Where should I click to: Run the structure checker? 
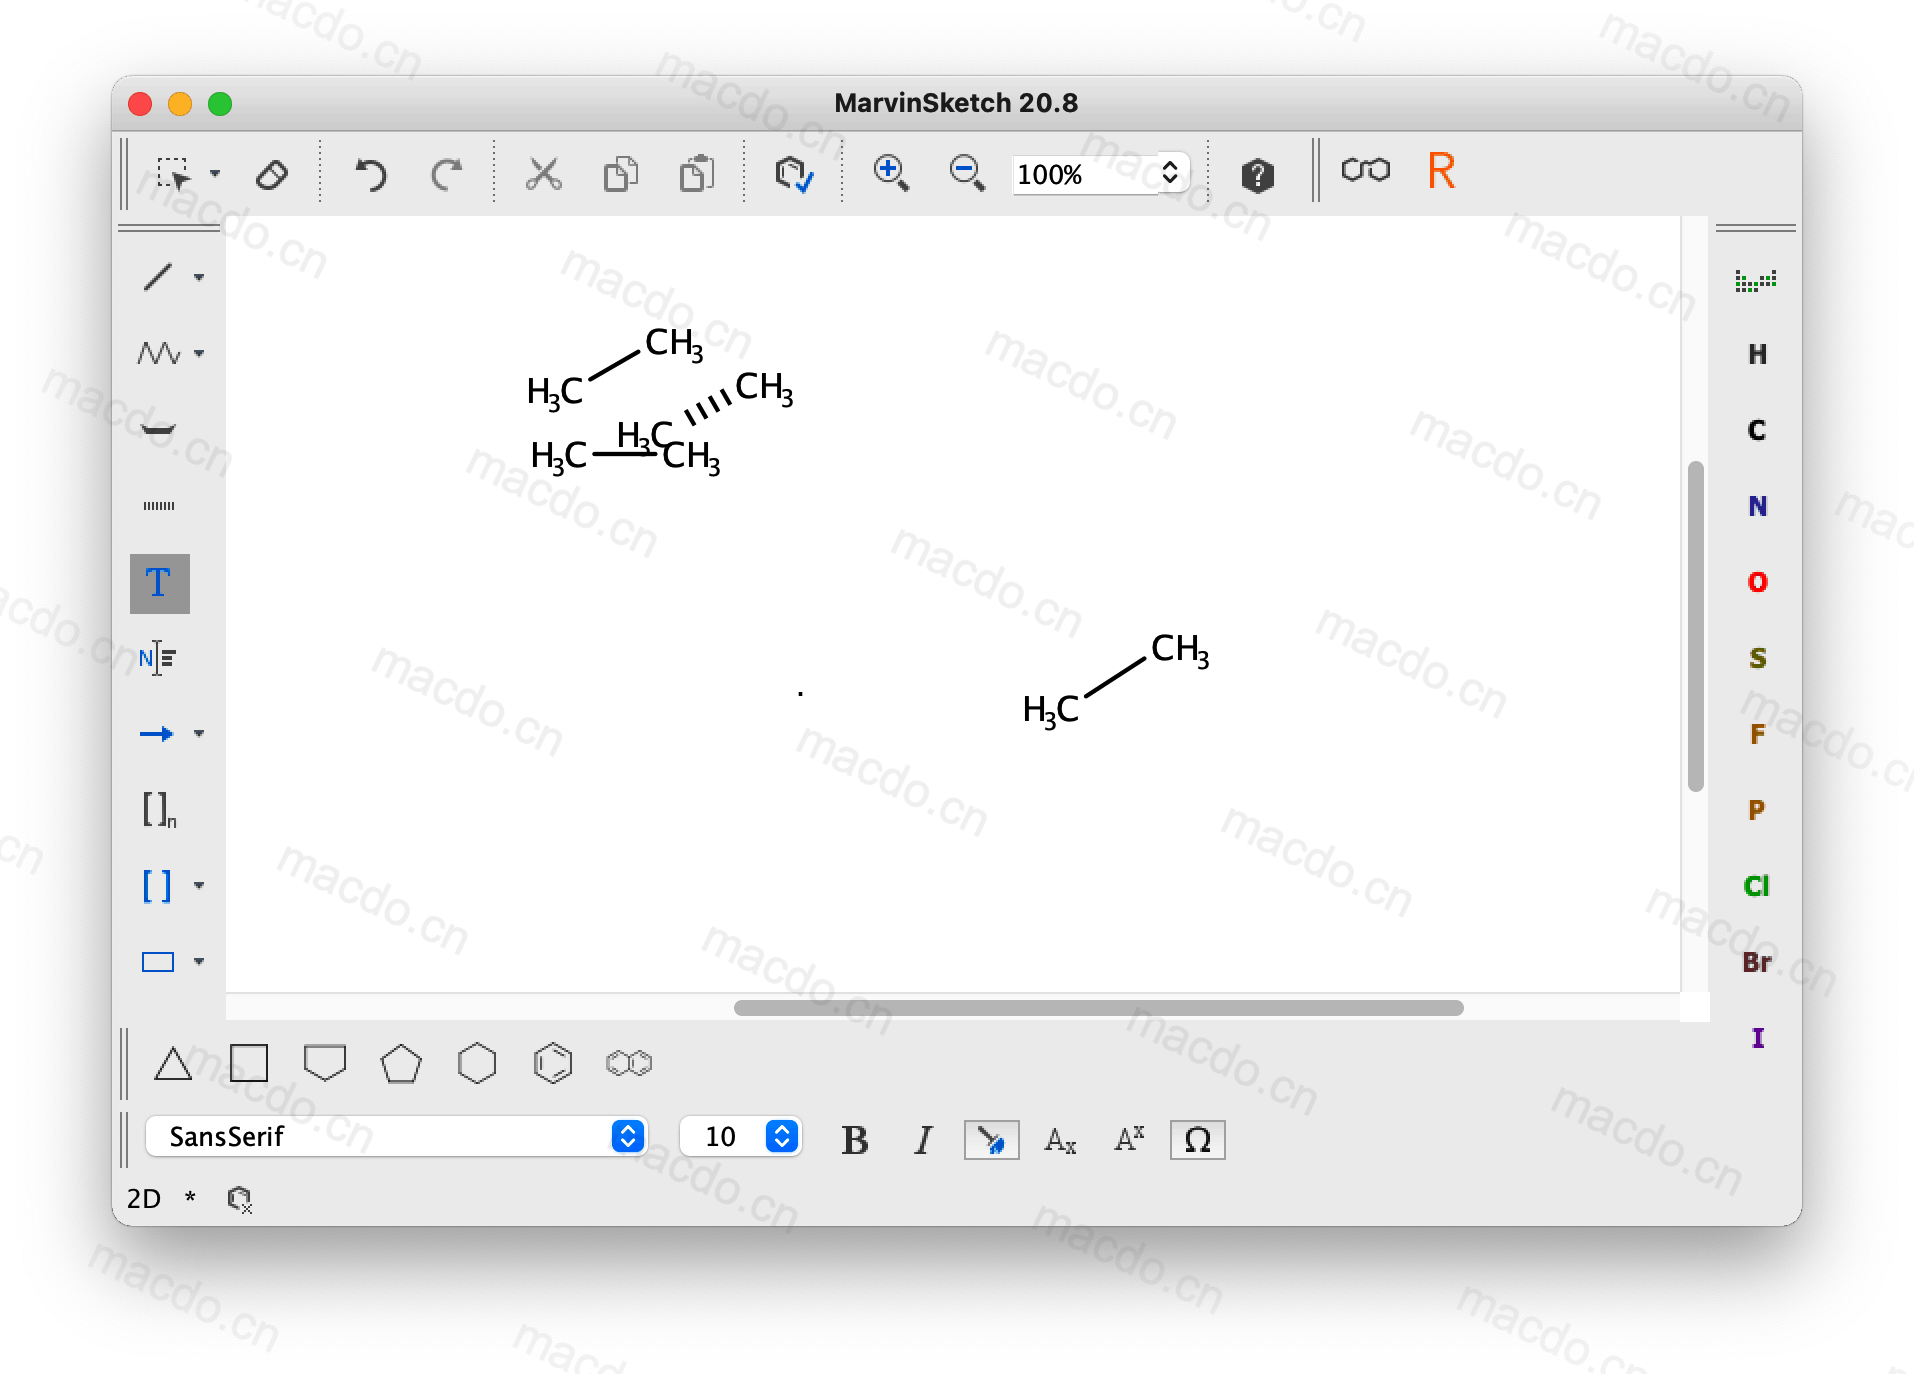[794, 174]
